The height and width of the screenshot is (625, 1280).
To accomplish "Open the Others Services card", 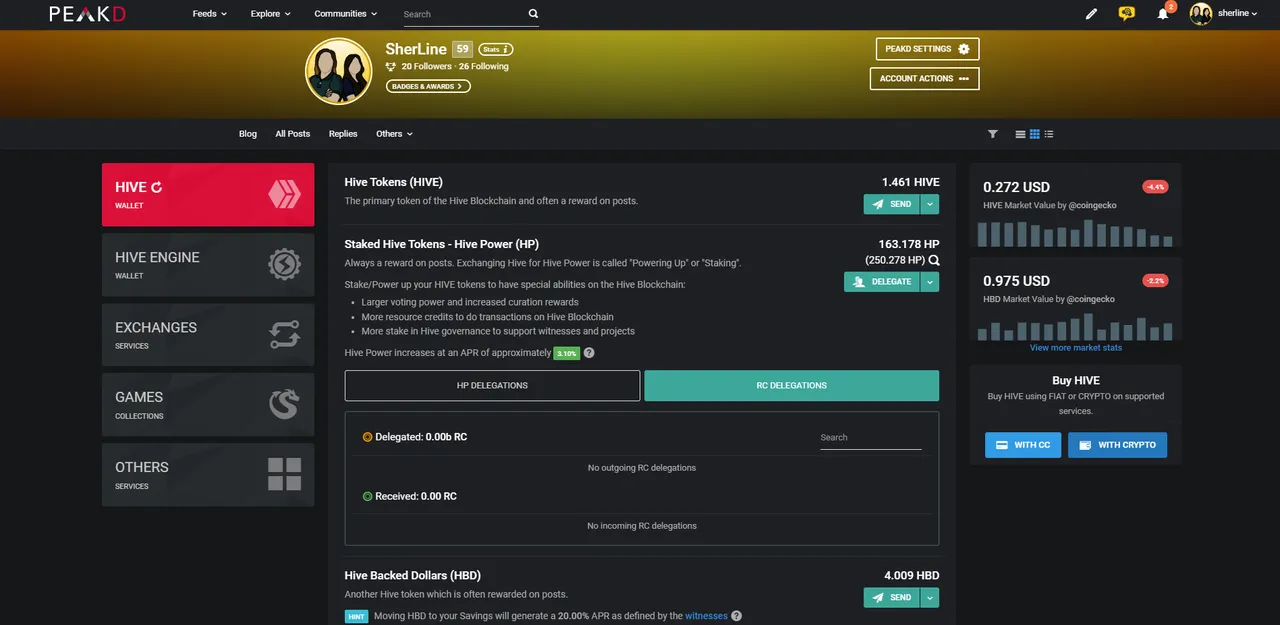I will tap(208, 475).
